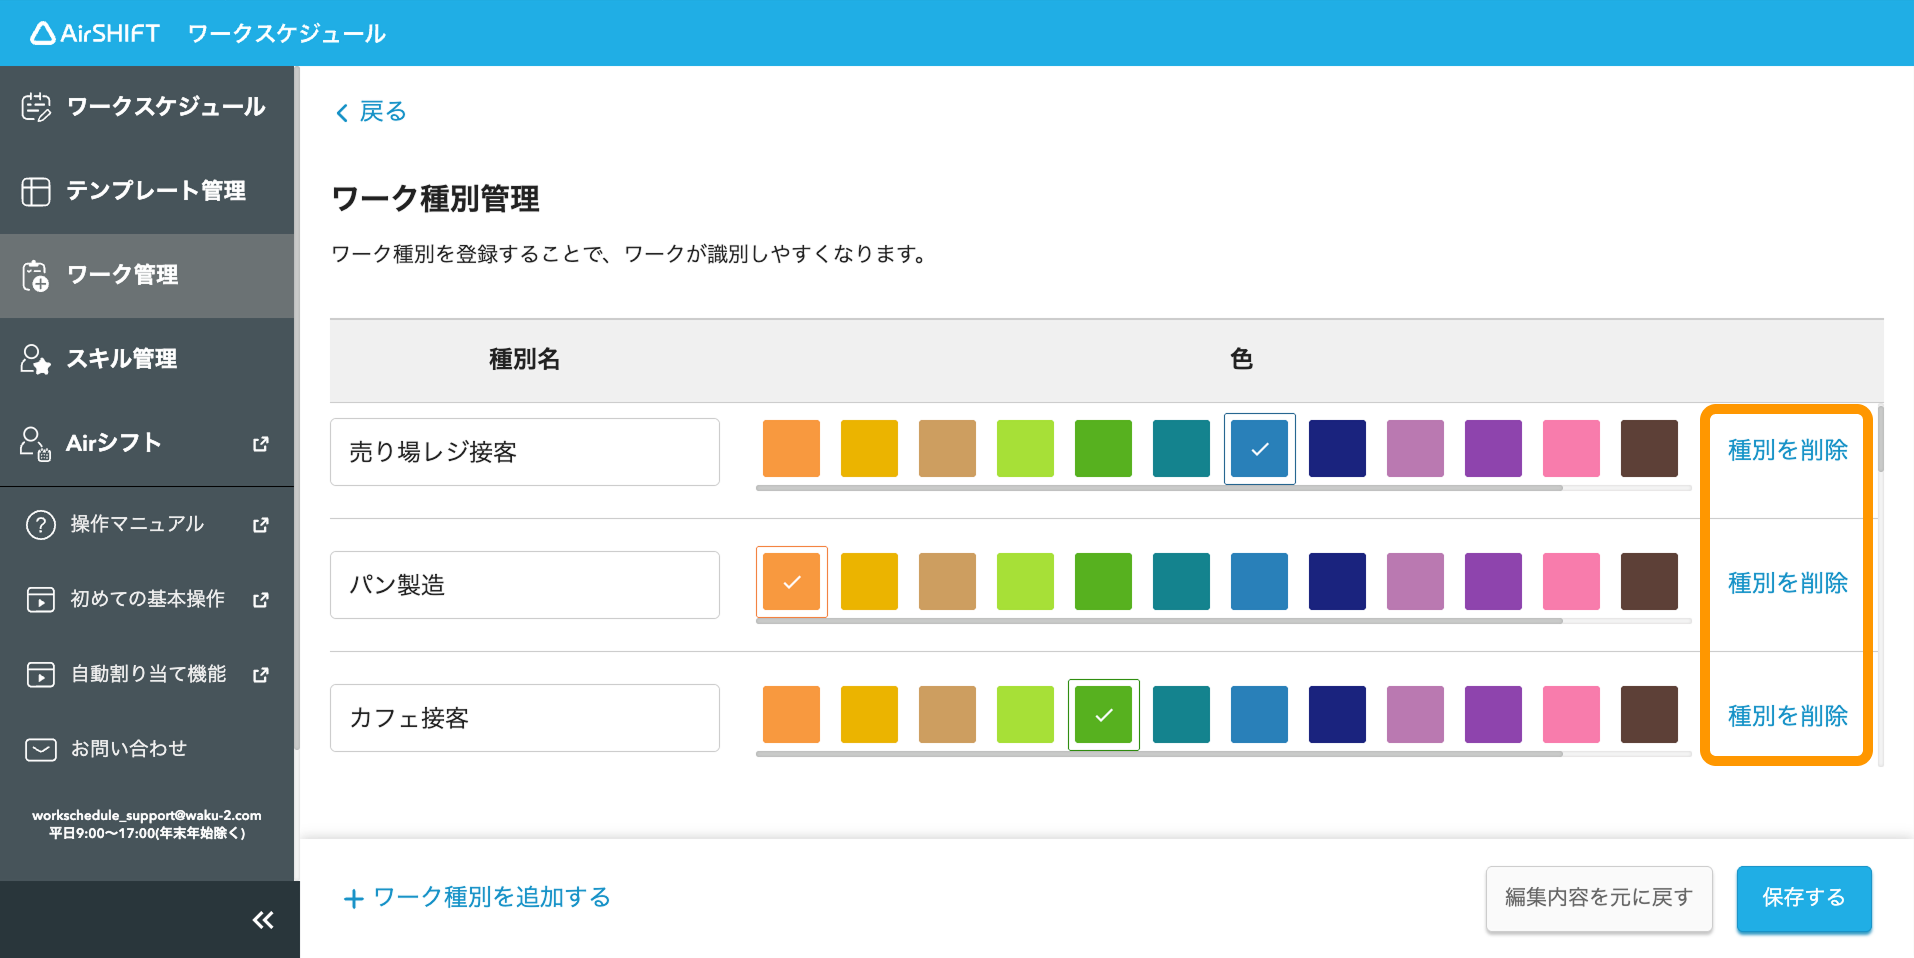Click 編集内容を元に戻す button
This screenshot has height=958, width=1914.
[1599, 898]
